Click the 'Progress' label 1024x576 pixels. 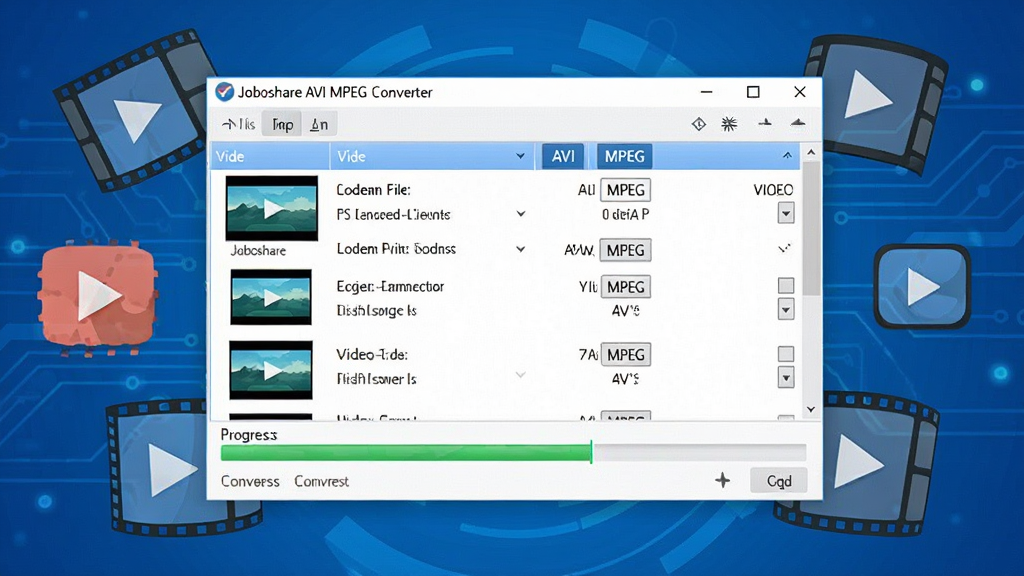[x=249, y=435]
